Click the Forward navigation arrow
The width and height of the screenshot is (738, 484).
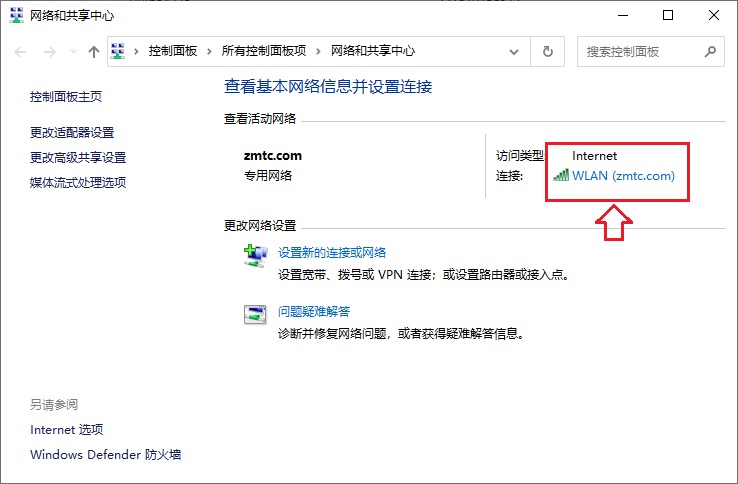tap(50, 51)
